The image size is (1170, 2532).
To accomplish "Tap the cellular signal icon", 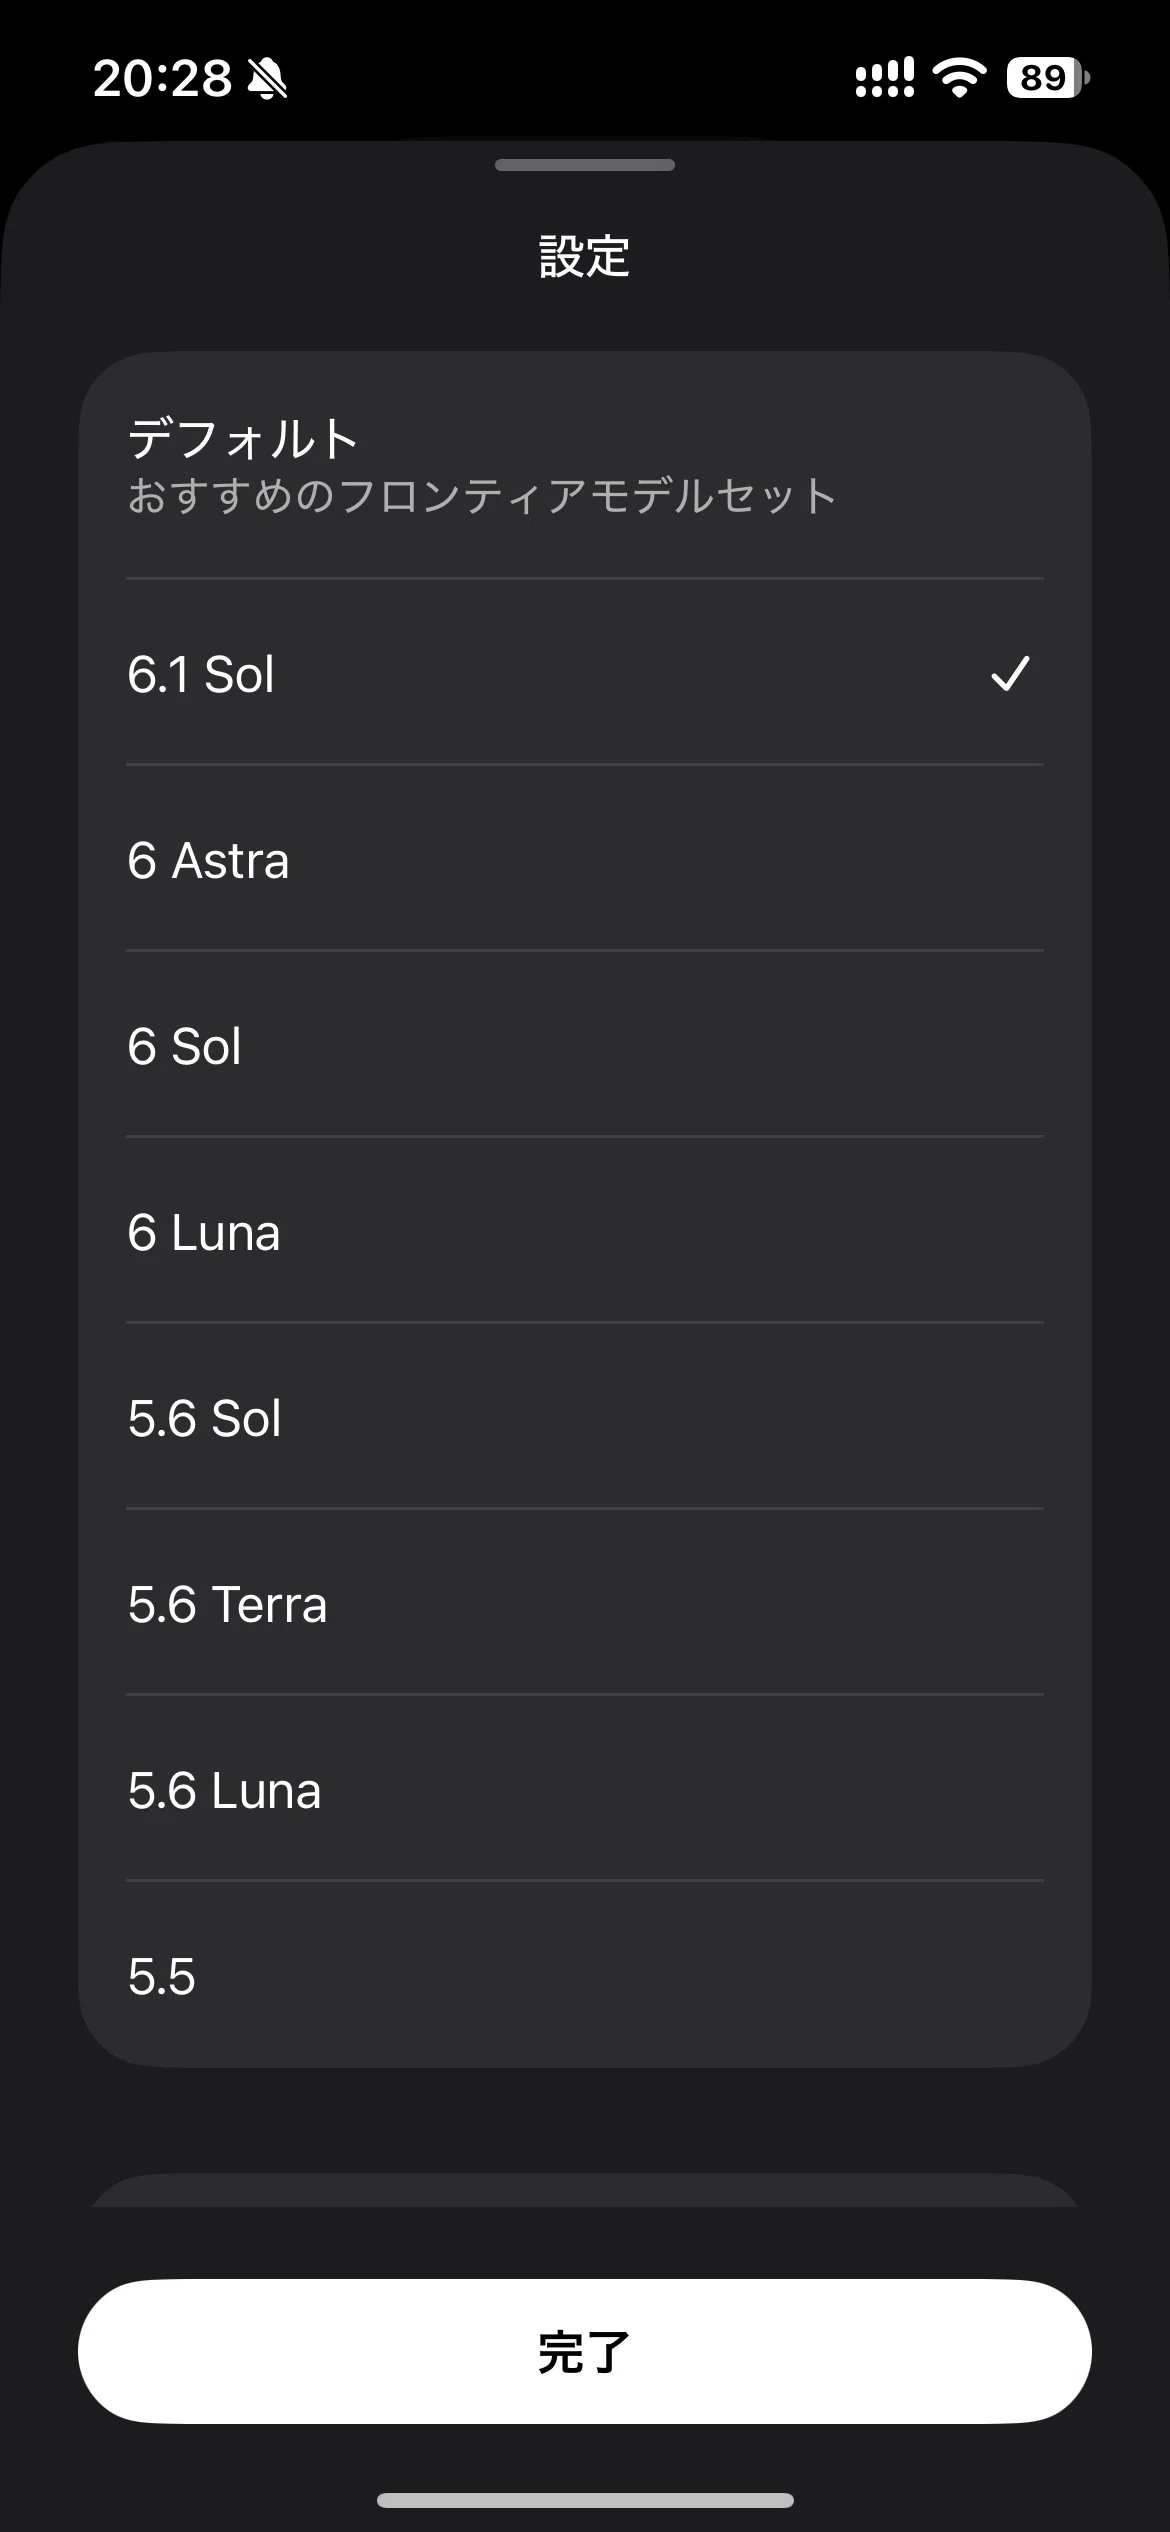I will point(885,77).
